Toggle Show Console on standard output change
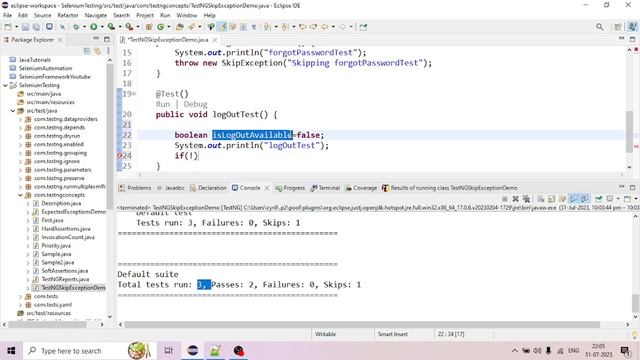The image size is (640, 360). coord(573,199)
